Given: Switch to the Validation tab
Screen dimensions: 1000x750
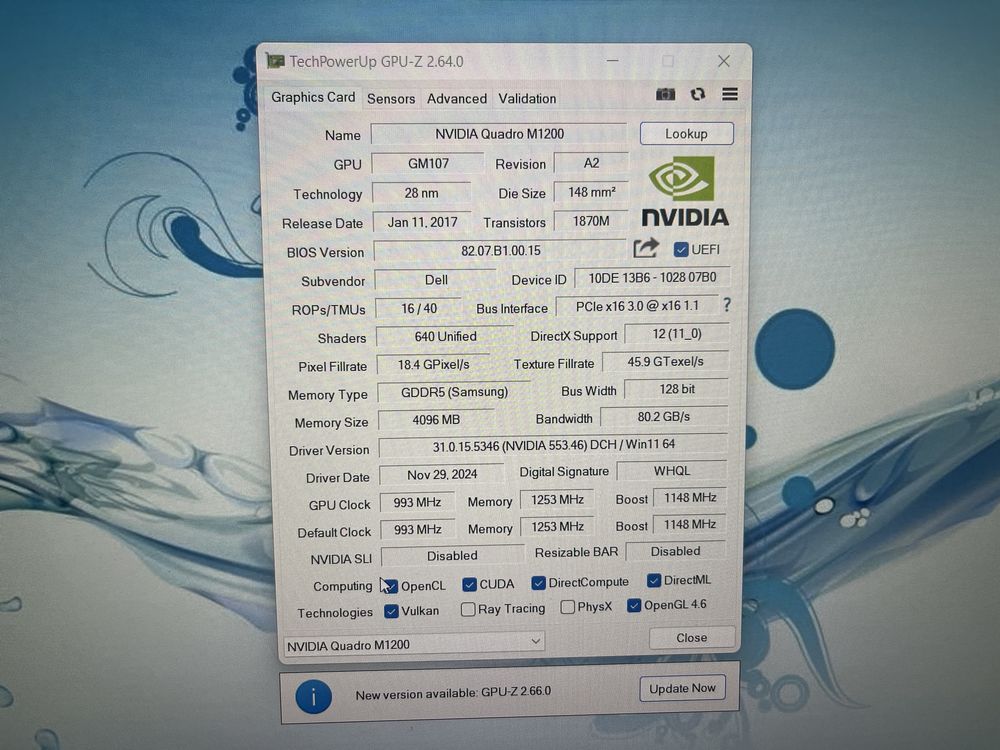Looking at the screenshot, I should [527, 99].
